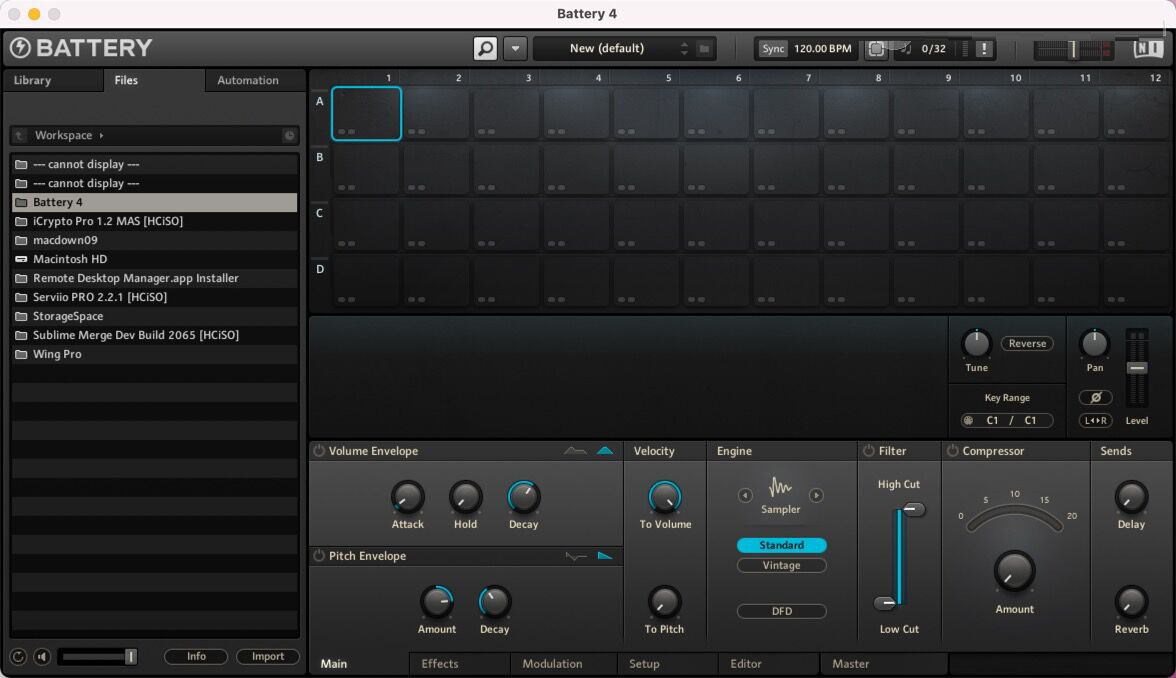Select the Wing Pro folder
Screen dimensions: 1176x678
tap(154, 354)
